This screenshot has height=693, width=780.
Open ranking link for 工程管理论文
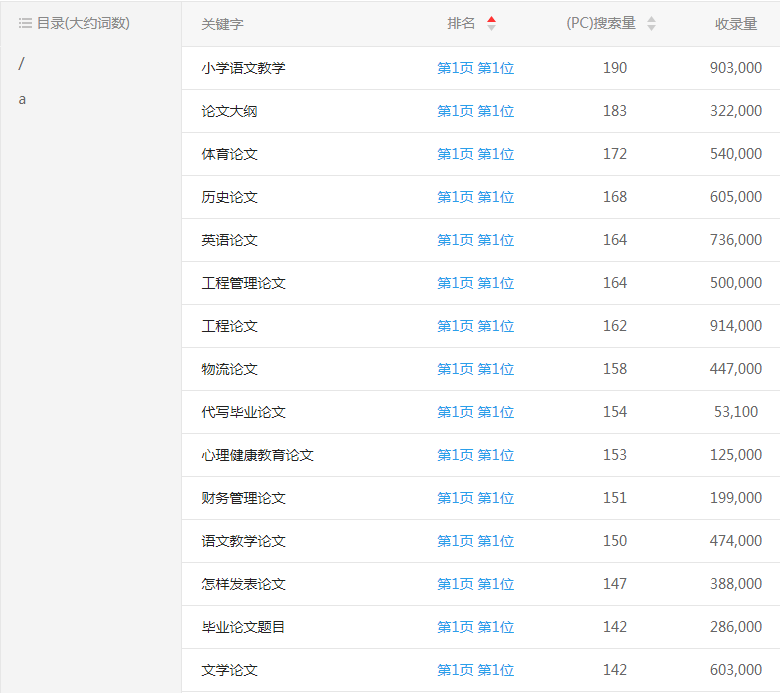pyautogui.click(x=475, y=283)
